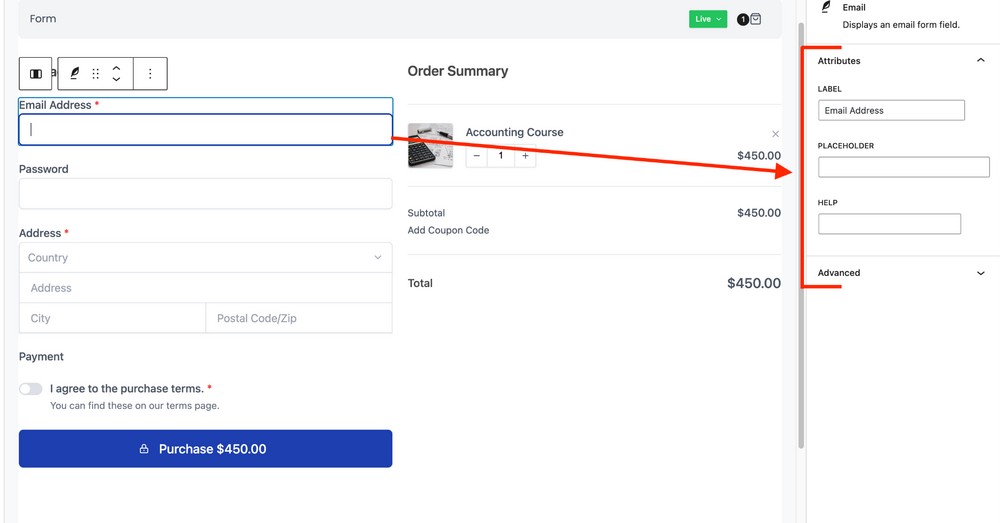Screen dimensions: 1000x523
Task: Click the Add Coupon Code link
Action: [448, 230]
